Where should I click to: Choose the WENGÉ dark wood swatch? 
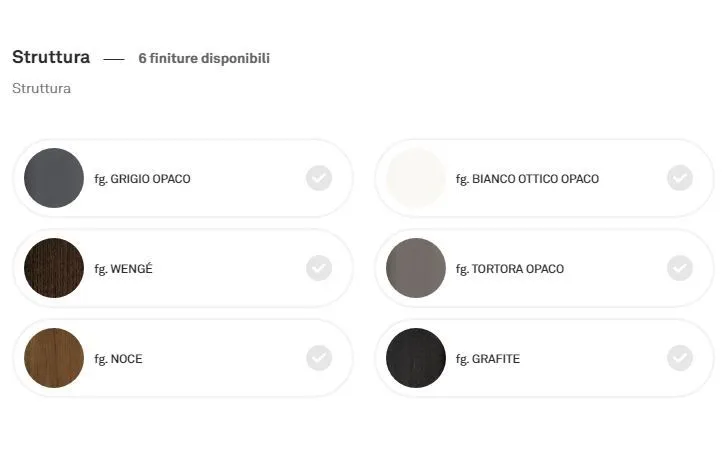pos(54,268)
